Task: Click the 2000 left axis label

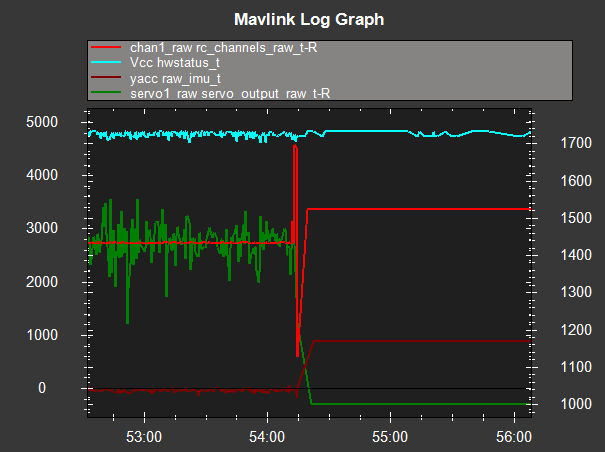Action: tap(42, 282)
